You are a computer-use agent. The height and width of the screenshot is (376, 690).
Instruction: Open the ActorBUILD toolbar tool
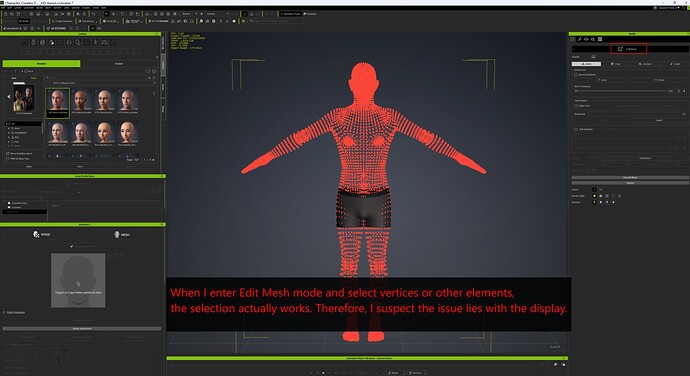click(x=159, y=21)
